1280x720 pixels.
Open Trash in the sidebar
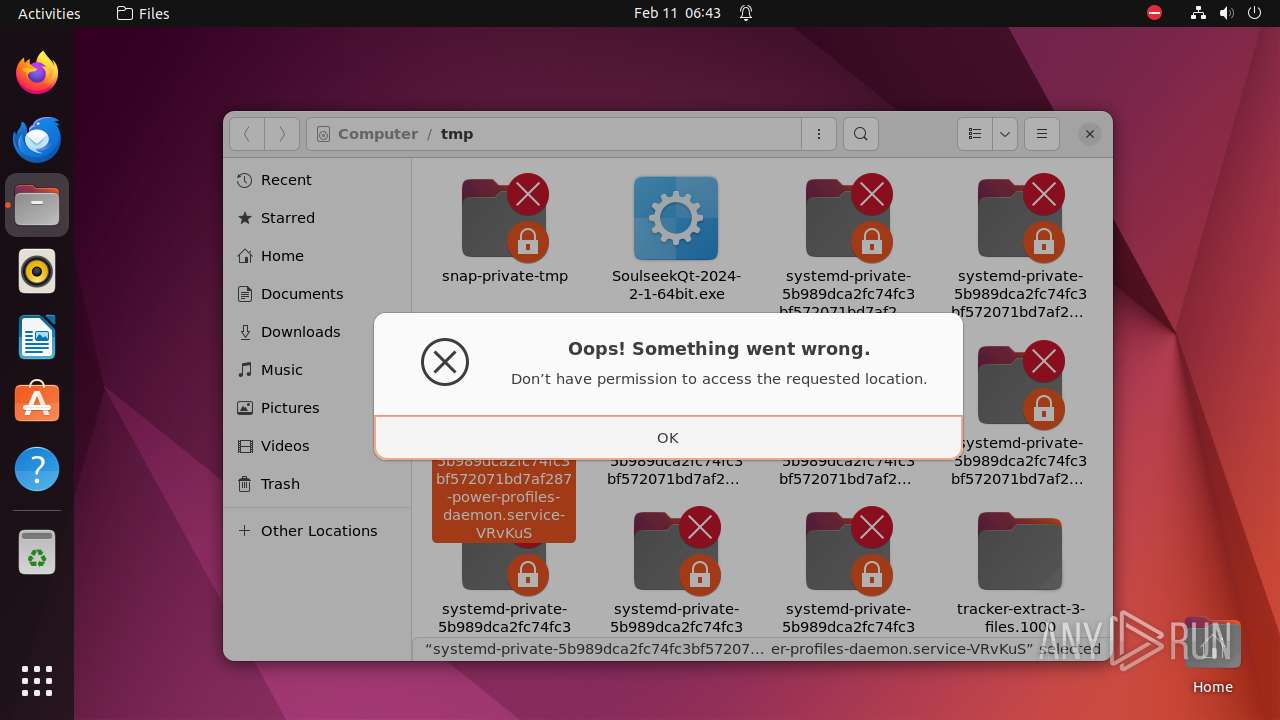319,484
